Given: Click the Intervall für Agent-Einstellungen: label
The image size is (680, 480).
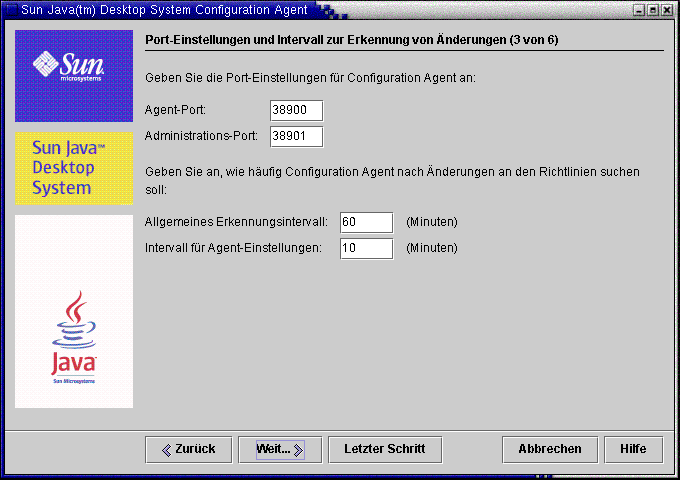Looking at the screenshot, I should click(x=233, y=248).
